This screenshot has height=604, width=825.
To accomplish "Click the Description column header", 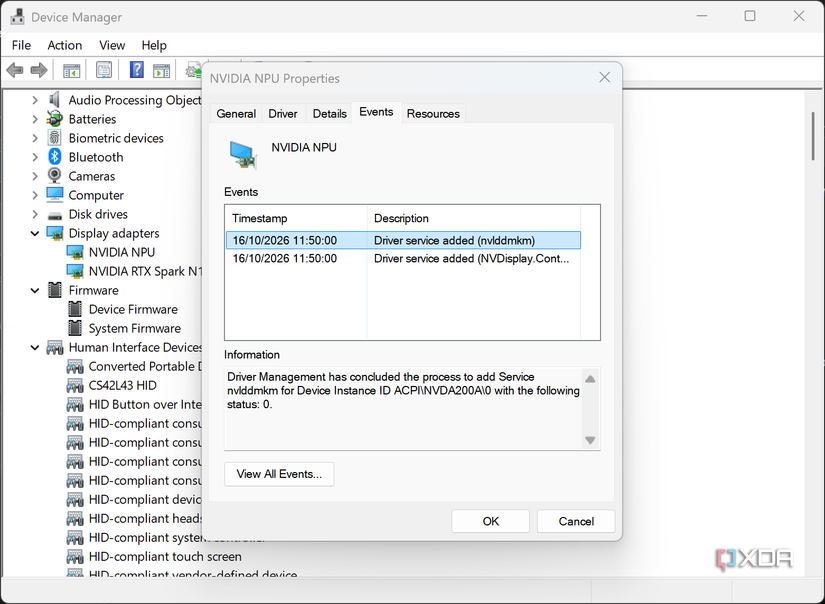I will [x=474, y=218].
